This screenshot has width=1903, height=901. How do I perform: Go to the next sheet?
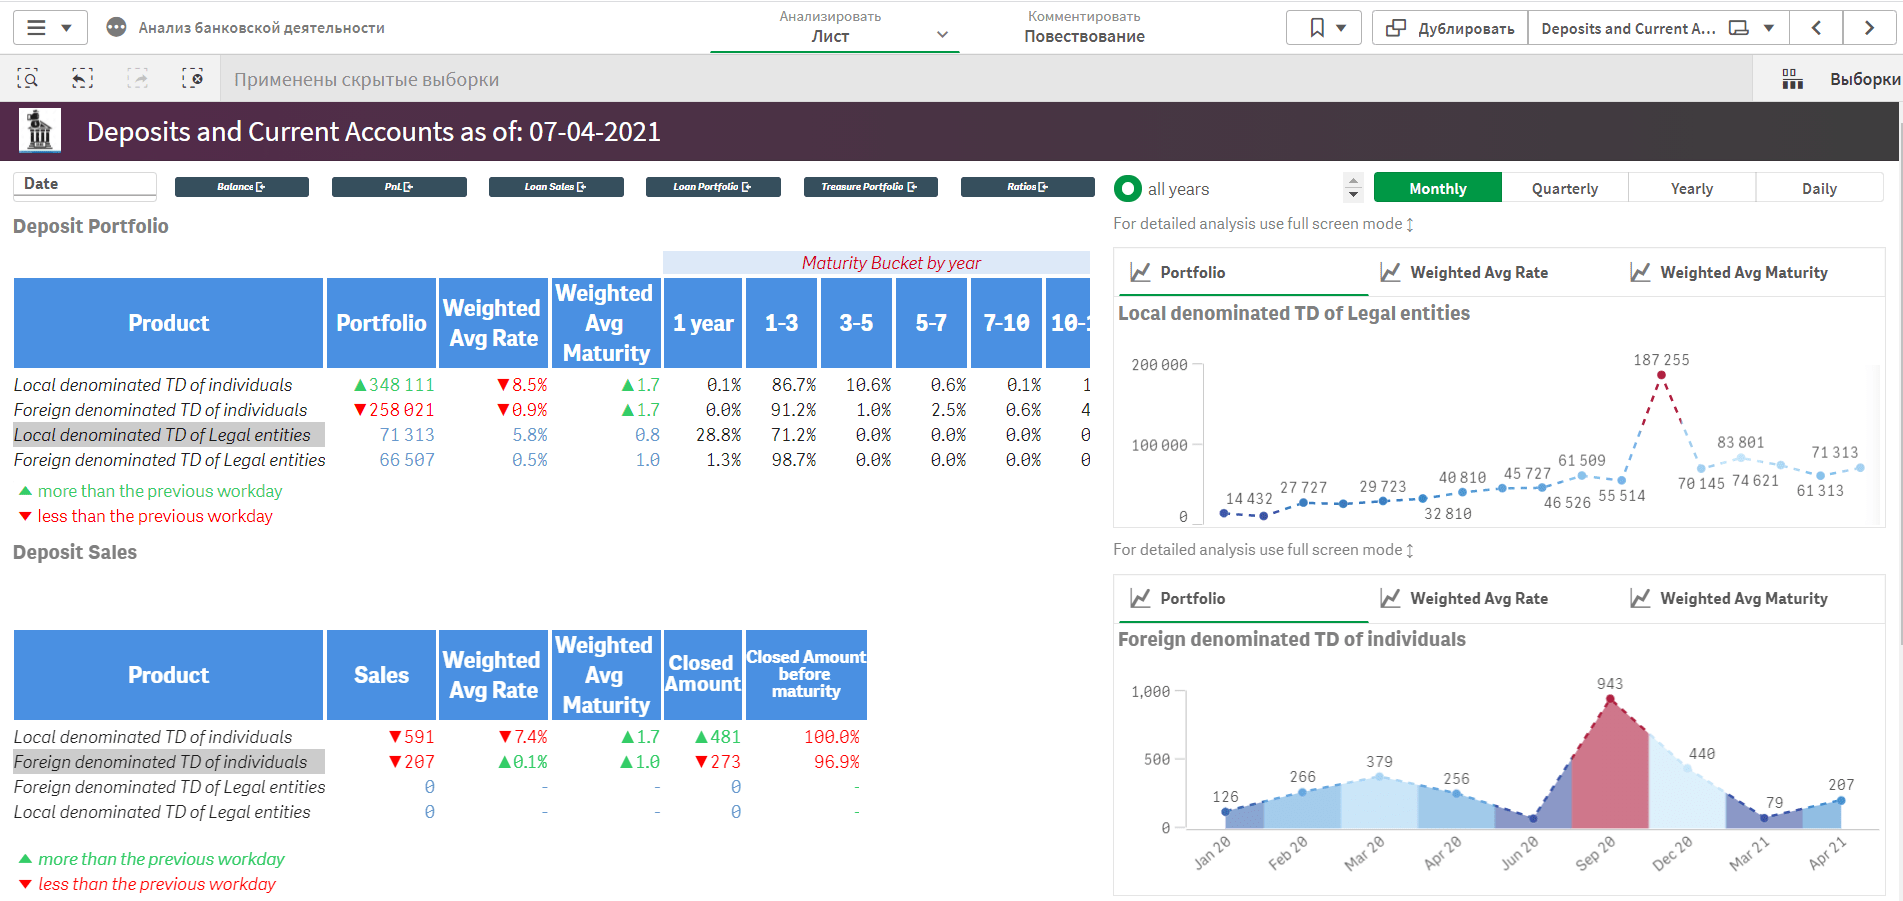[x=1869, y=28]
